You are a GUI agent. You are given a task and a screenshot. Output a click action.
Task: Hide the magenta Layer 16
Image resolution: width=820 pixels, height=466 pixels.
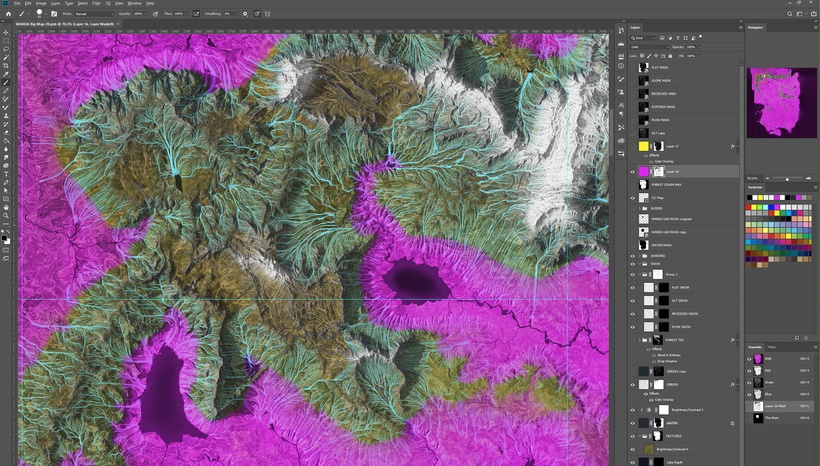(x=633, y=171)
